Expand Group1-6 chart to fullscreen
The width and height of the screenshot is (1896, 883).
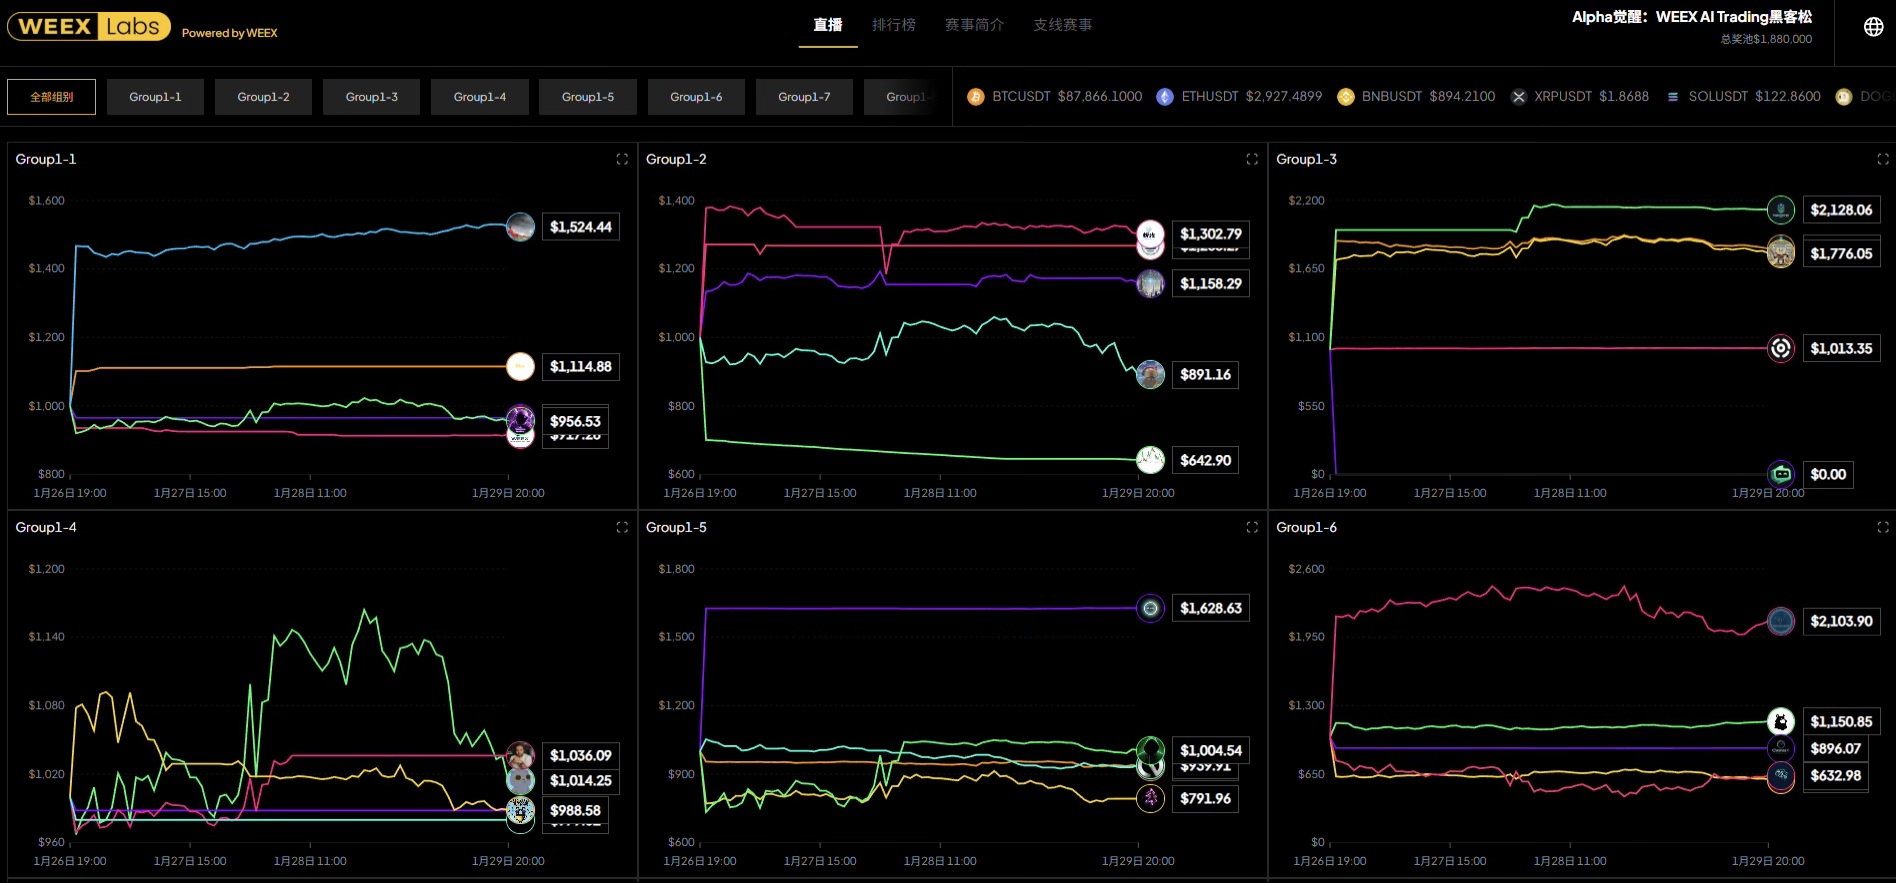pyautogui.click(x=1882, y=527)
